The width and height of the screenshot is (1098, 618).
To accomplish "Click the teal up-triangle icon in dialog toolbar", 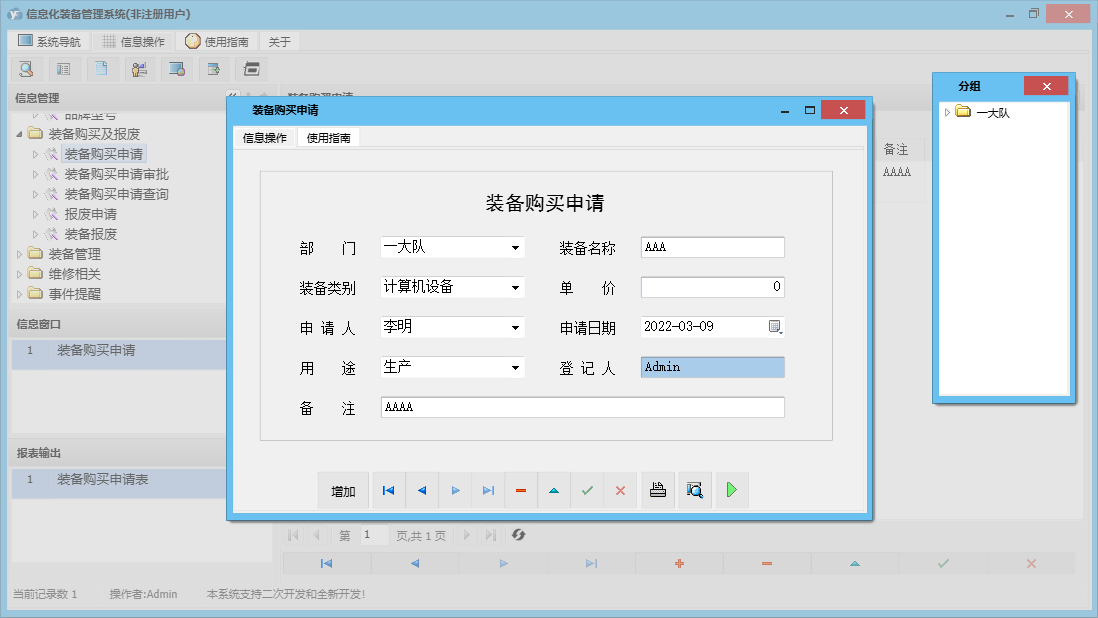I will 554,491.
